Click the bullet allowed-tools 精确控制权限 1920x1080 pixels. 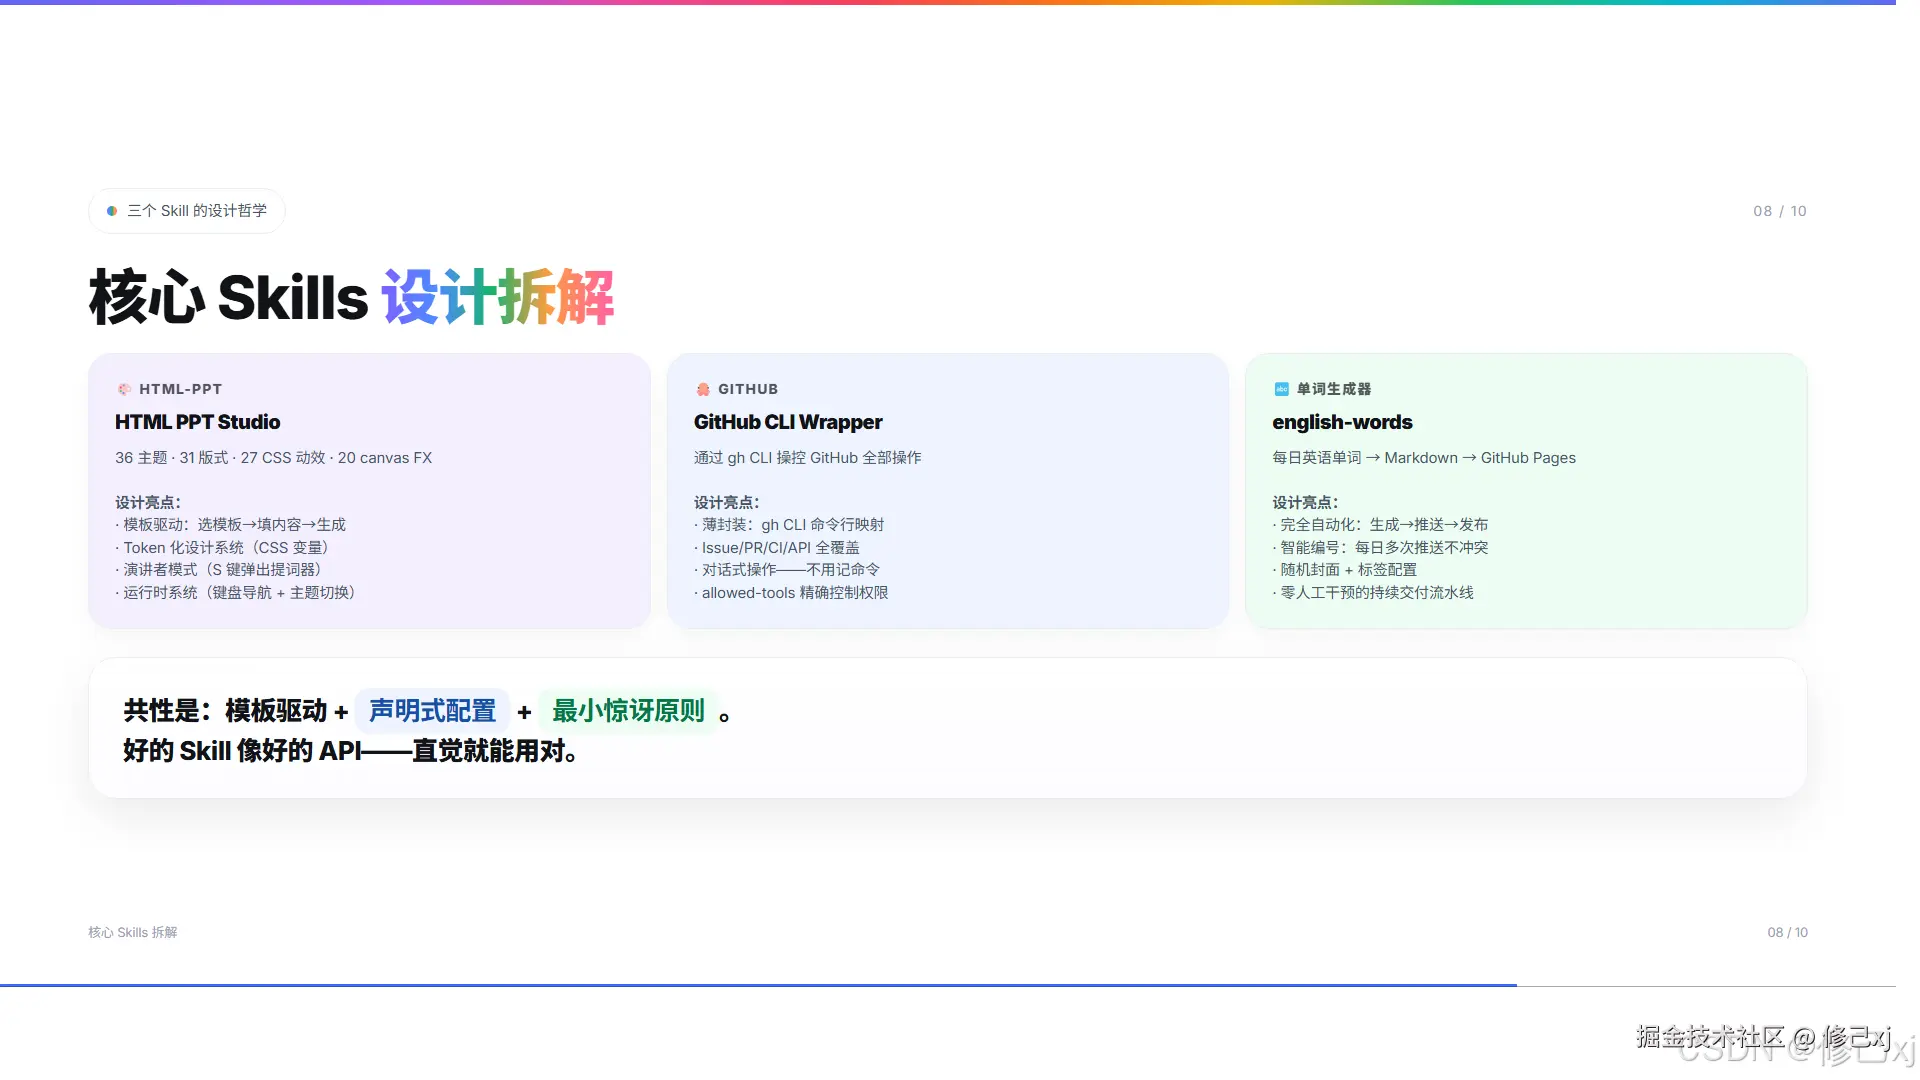click(x=791, y=593)
